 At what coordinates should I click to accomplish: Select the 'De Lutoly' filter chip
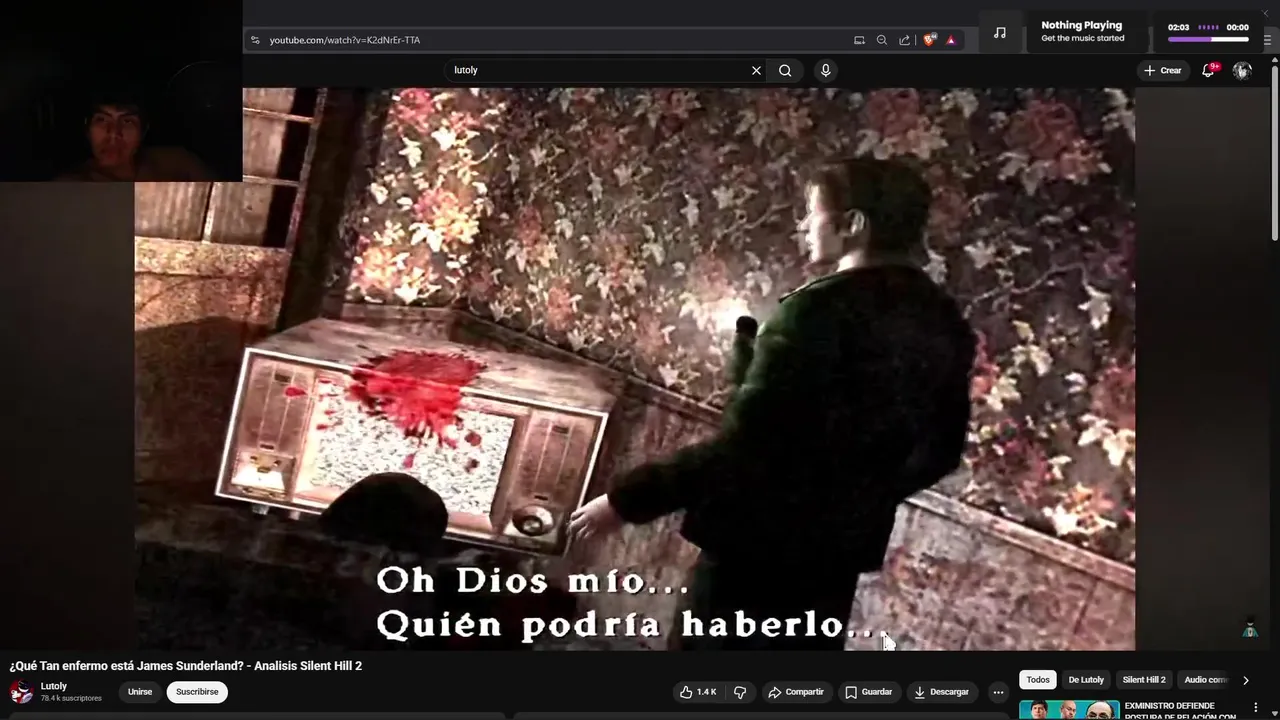click(x=1086, y=680)
